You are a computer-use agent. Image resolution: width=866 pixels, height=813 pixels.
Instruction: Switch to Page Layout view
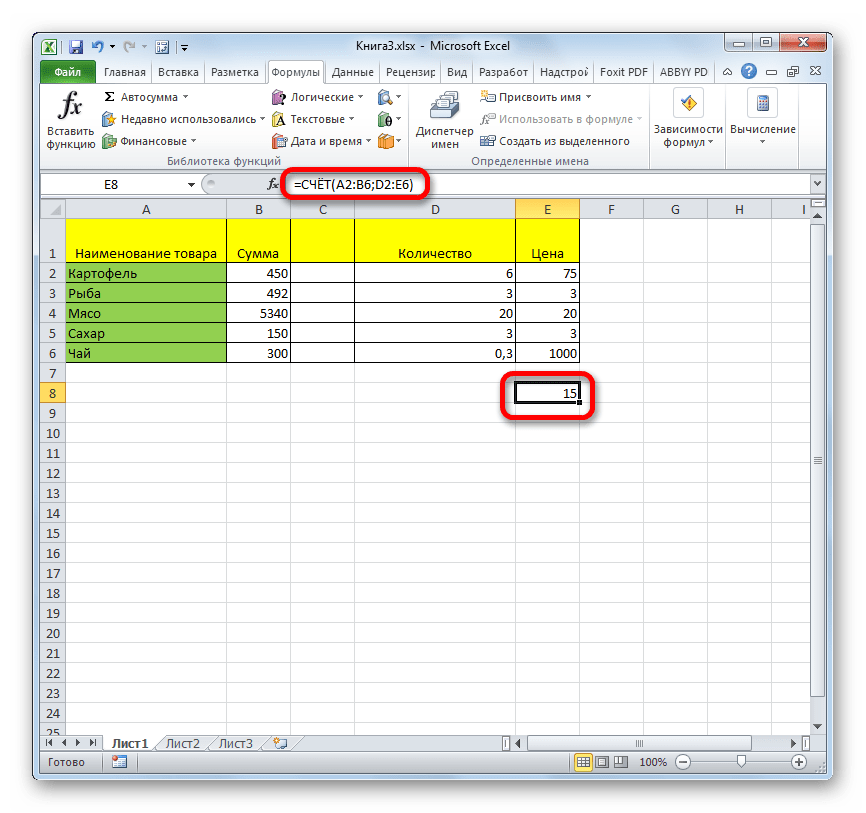602,762
